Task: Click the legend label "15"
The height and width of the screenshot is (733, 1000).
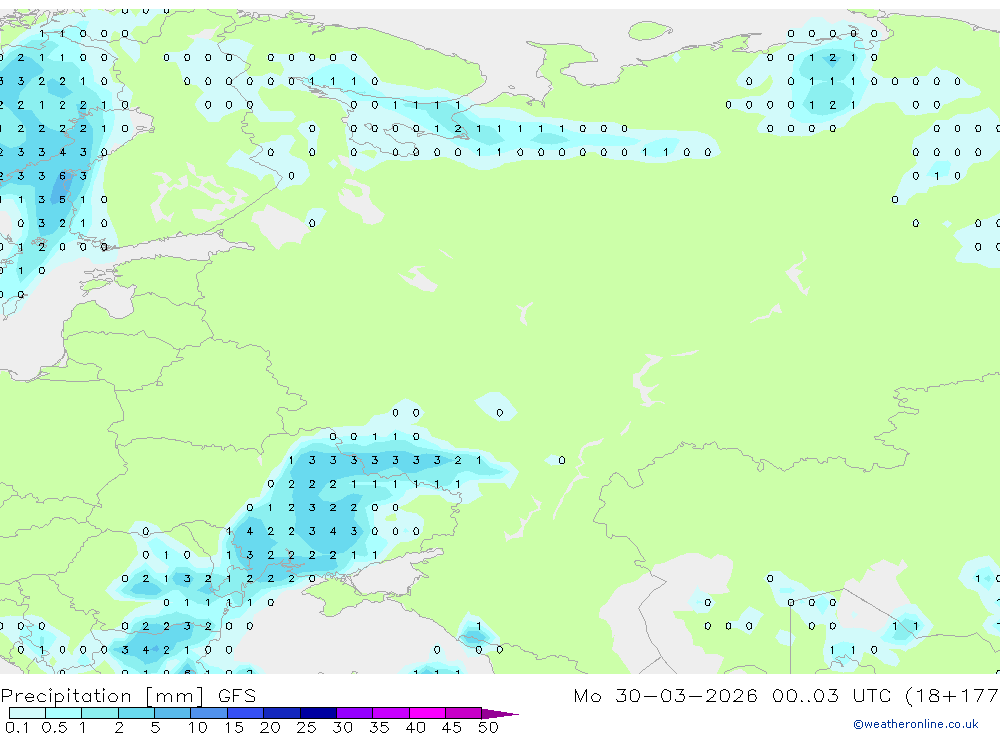Action: tap(234, 727)
